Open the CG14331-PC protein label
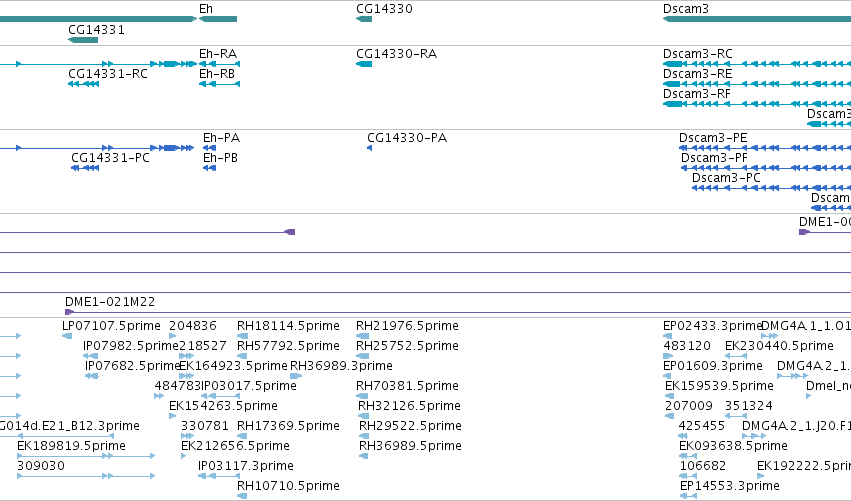 (110, 158)
